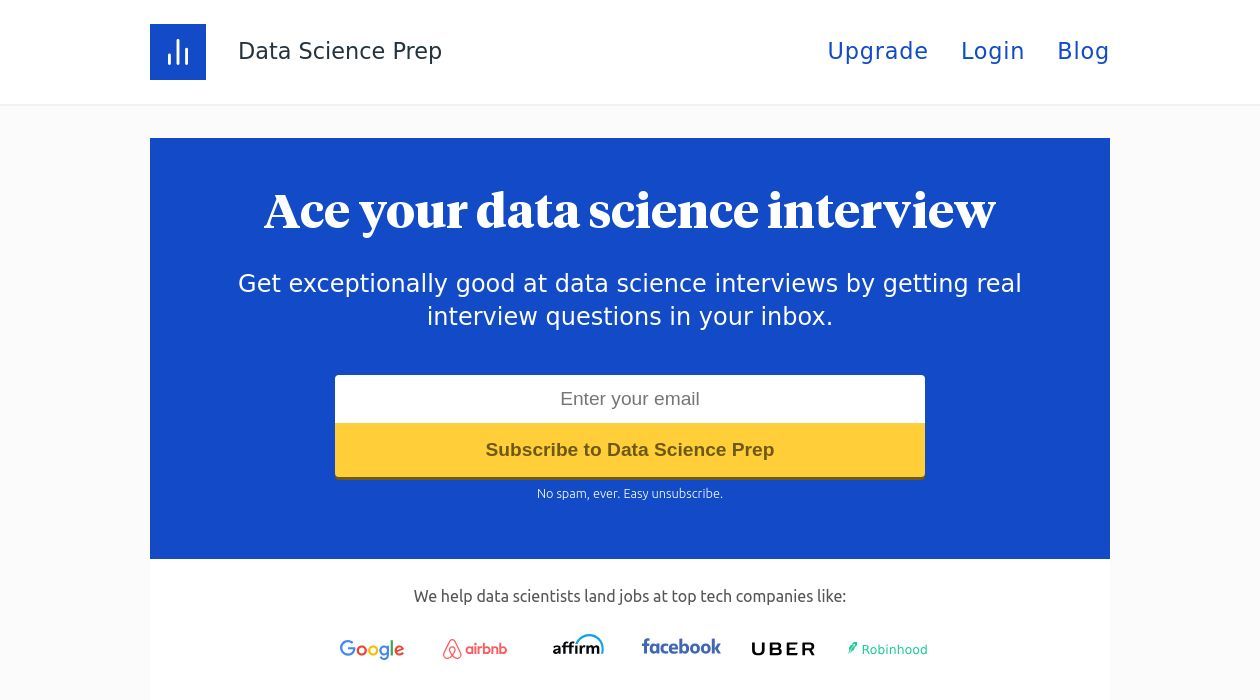
Task: Click the Affirm logo
Action: 578,646
